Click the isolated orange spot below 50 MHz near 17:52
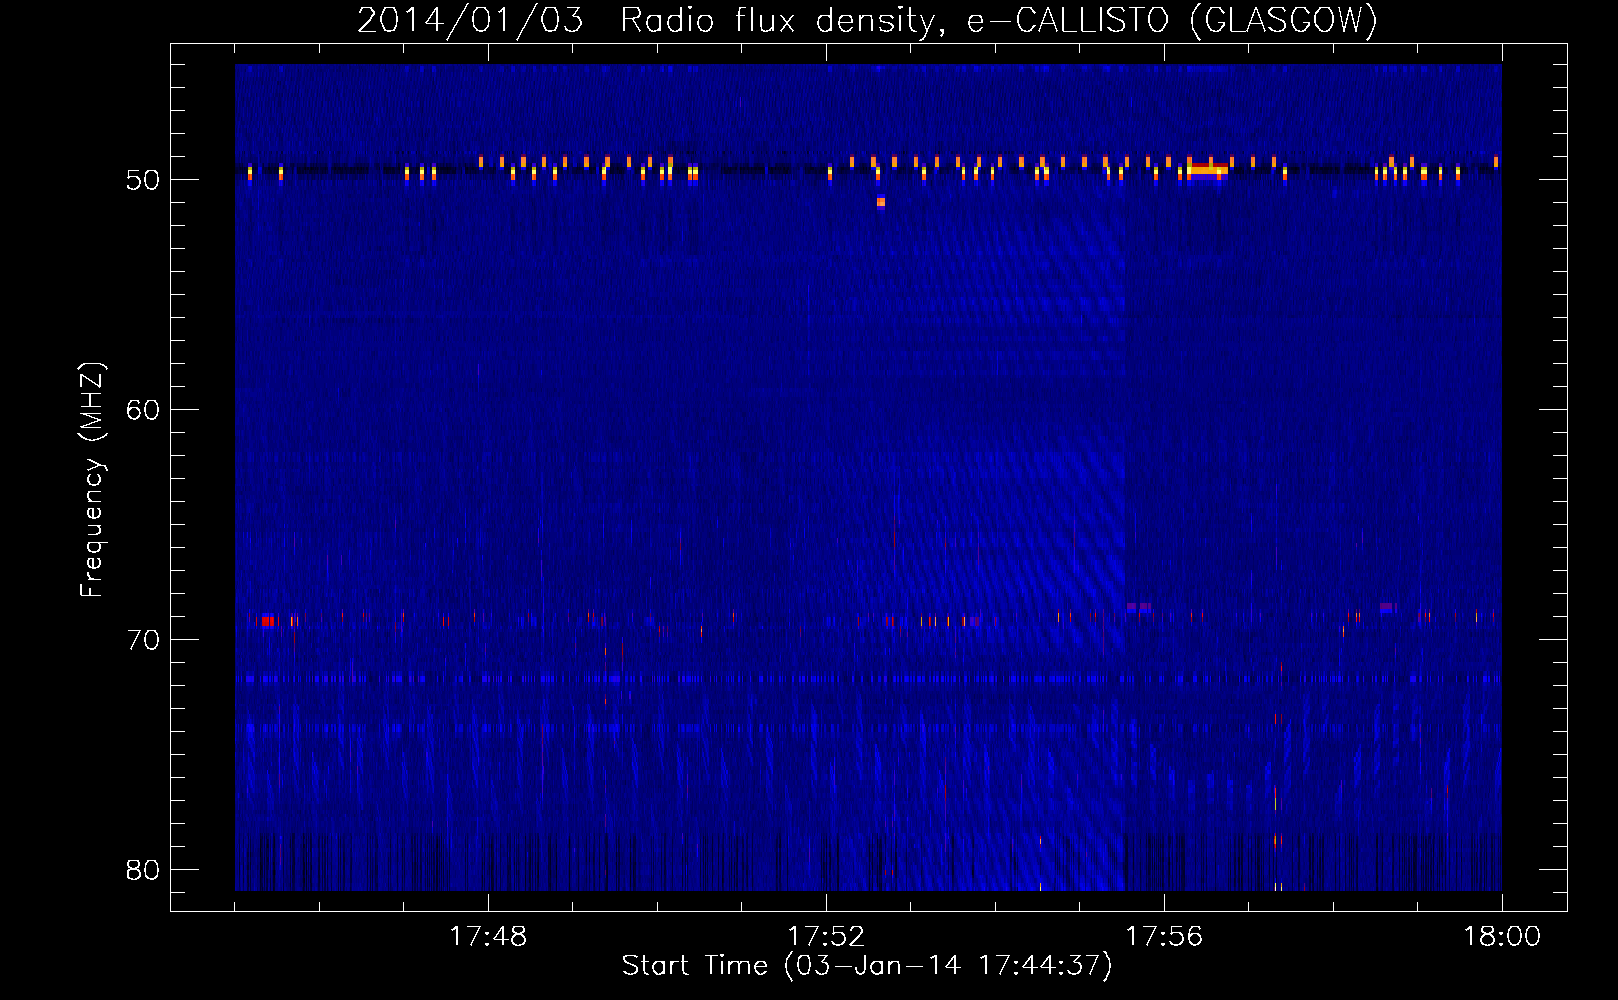 click(x=881, y=202)
